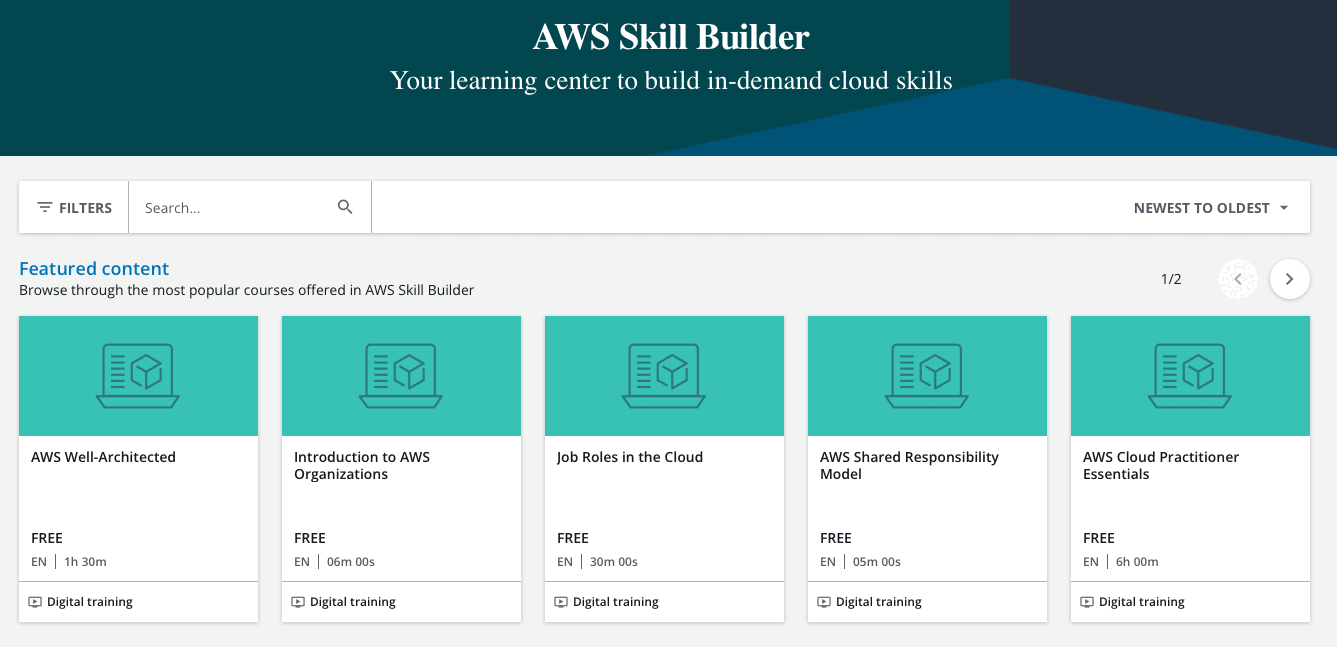Click the Digital training icon on Cloud Practitioner Essentials
Viewport: 1337px width, 647px height.
[x=1086, y=601]
